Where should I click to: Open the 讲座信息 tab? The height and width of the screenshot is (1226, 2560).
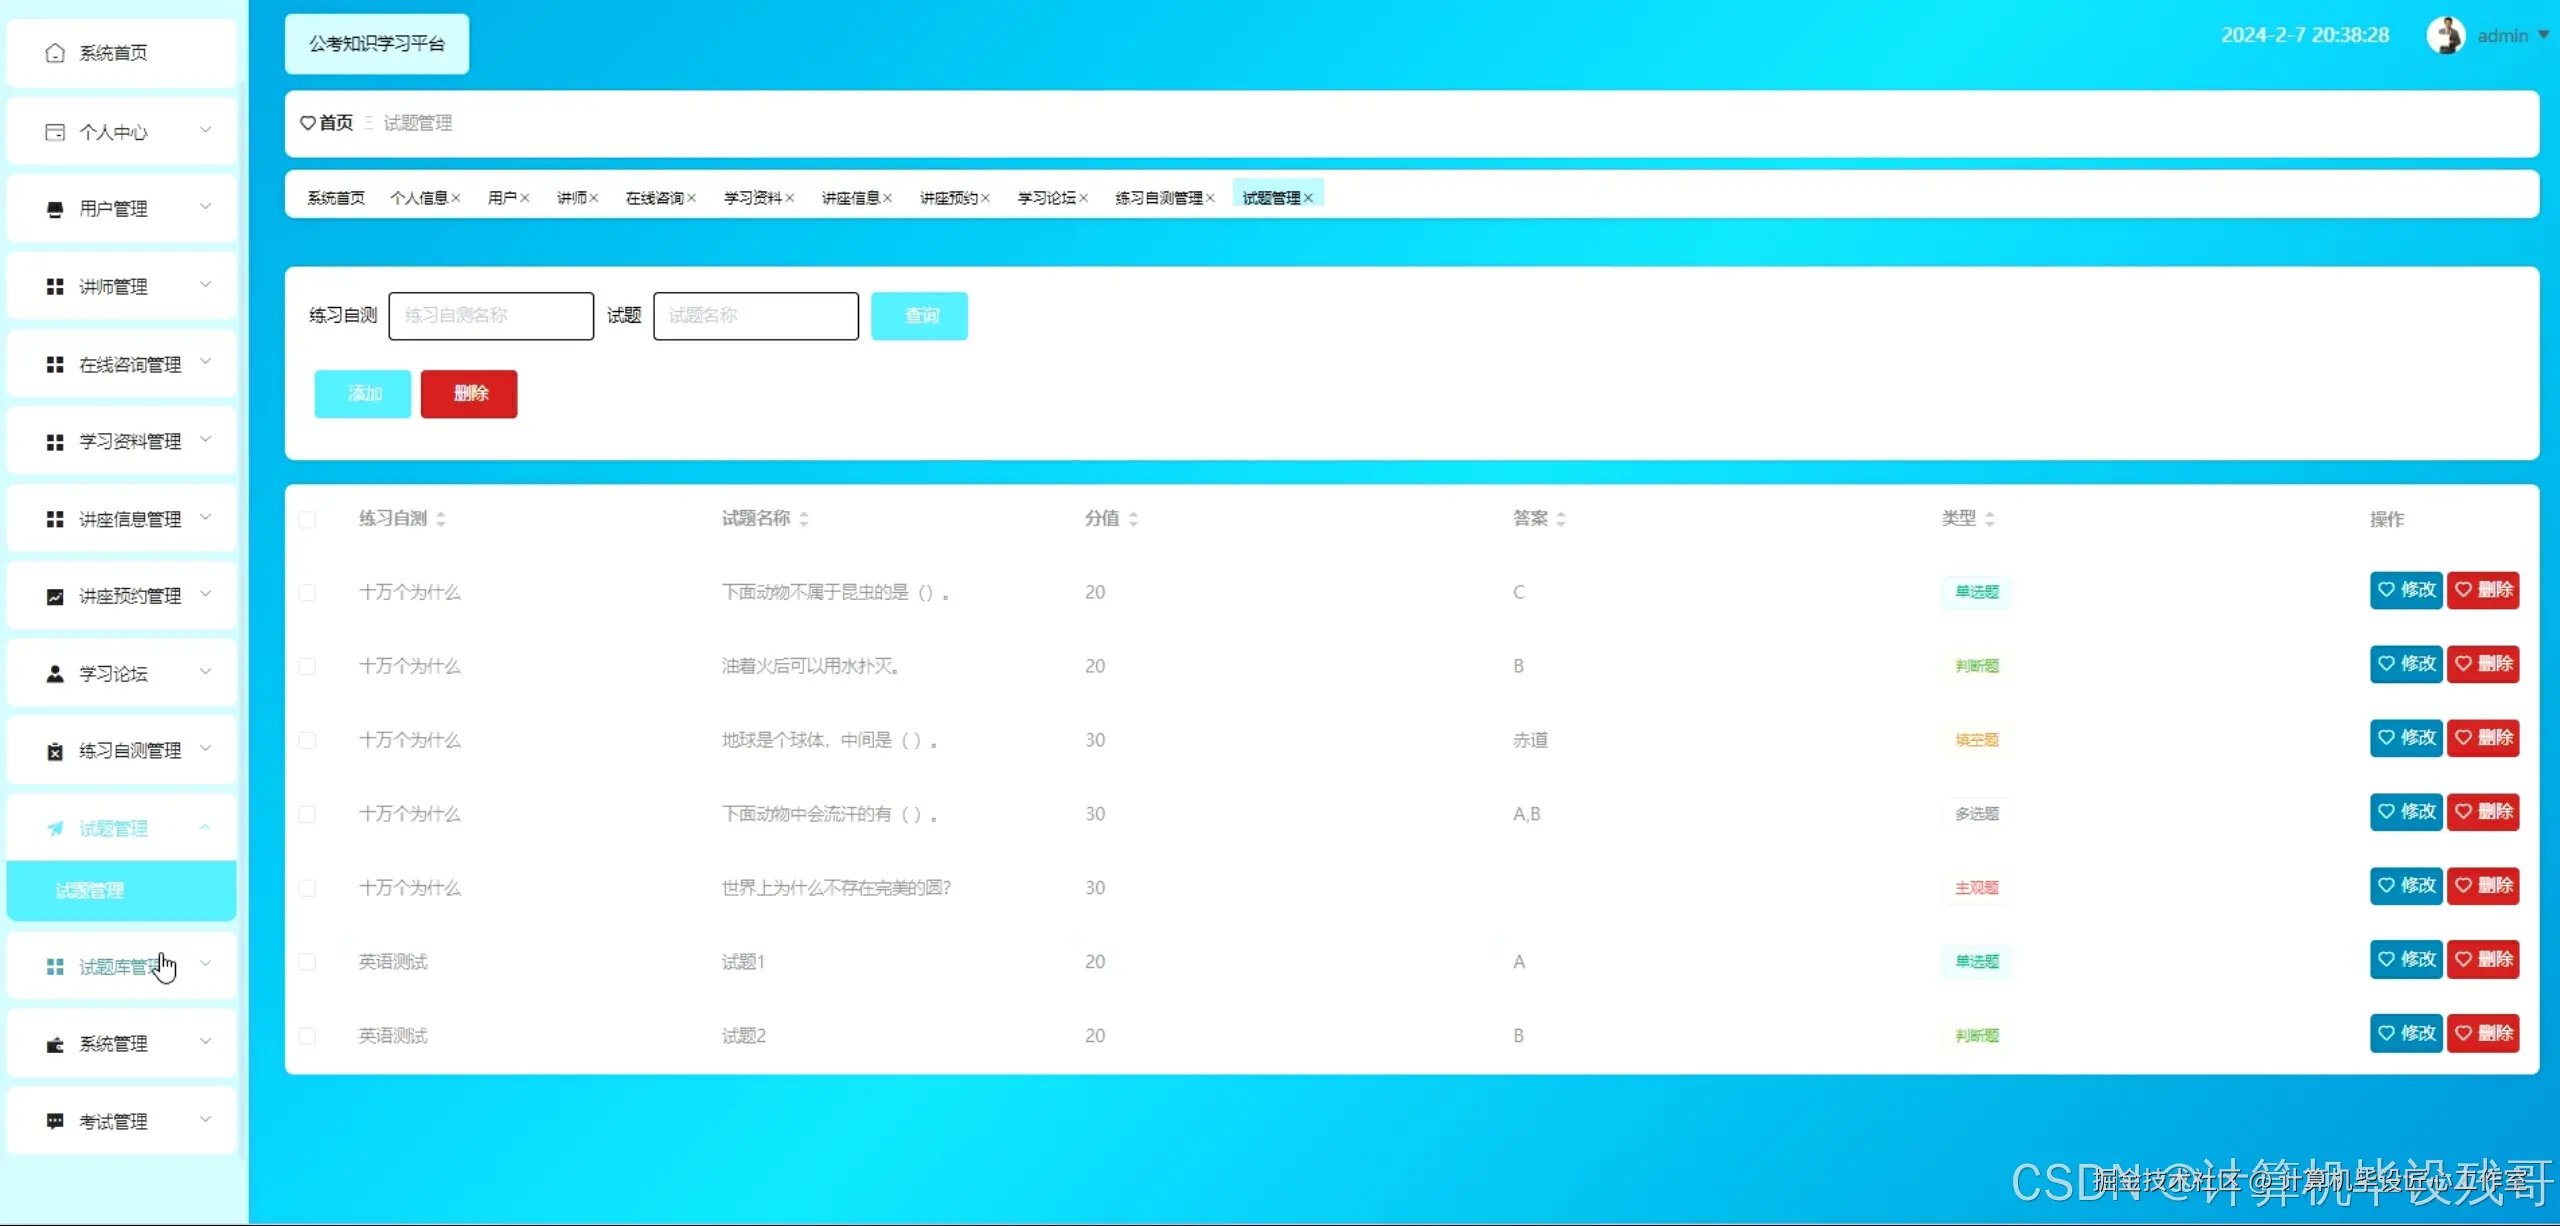click(850, 198)
